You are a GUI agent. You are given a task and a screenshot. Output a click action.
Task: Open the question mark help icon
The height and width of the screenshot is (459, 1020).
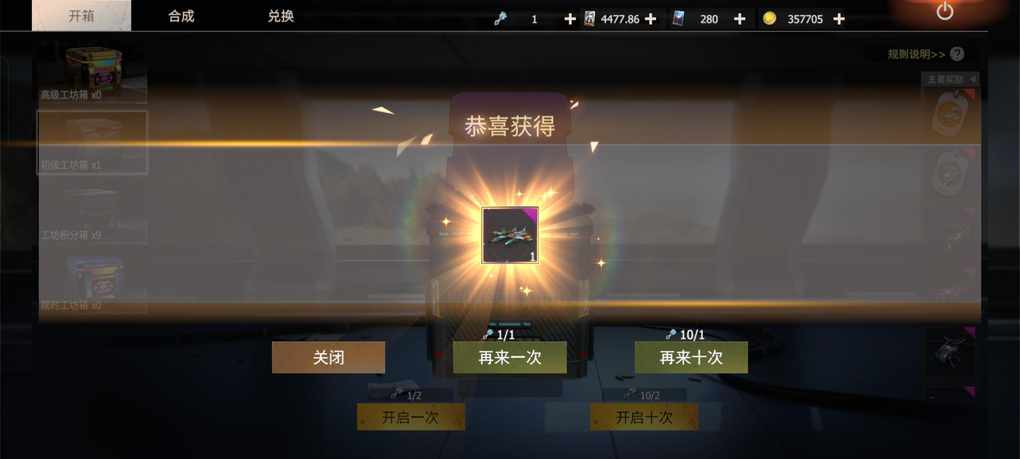[957, 55]
